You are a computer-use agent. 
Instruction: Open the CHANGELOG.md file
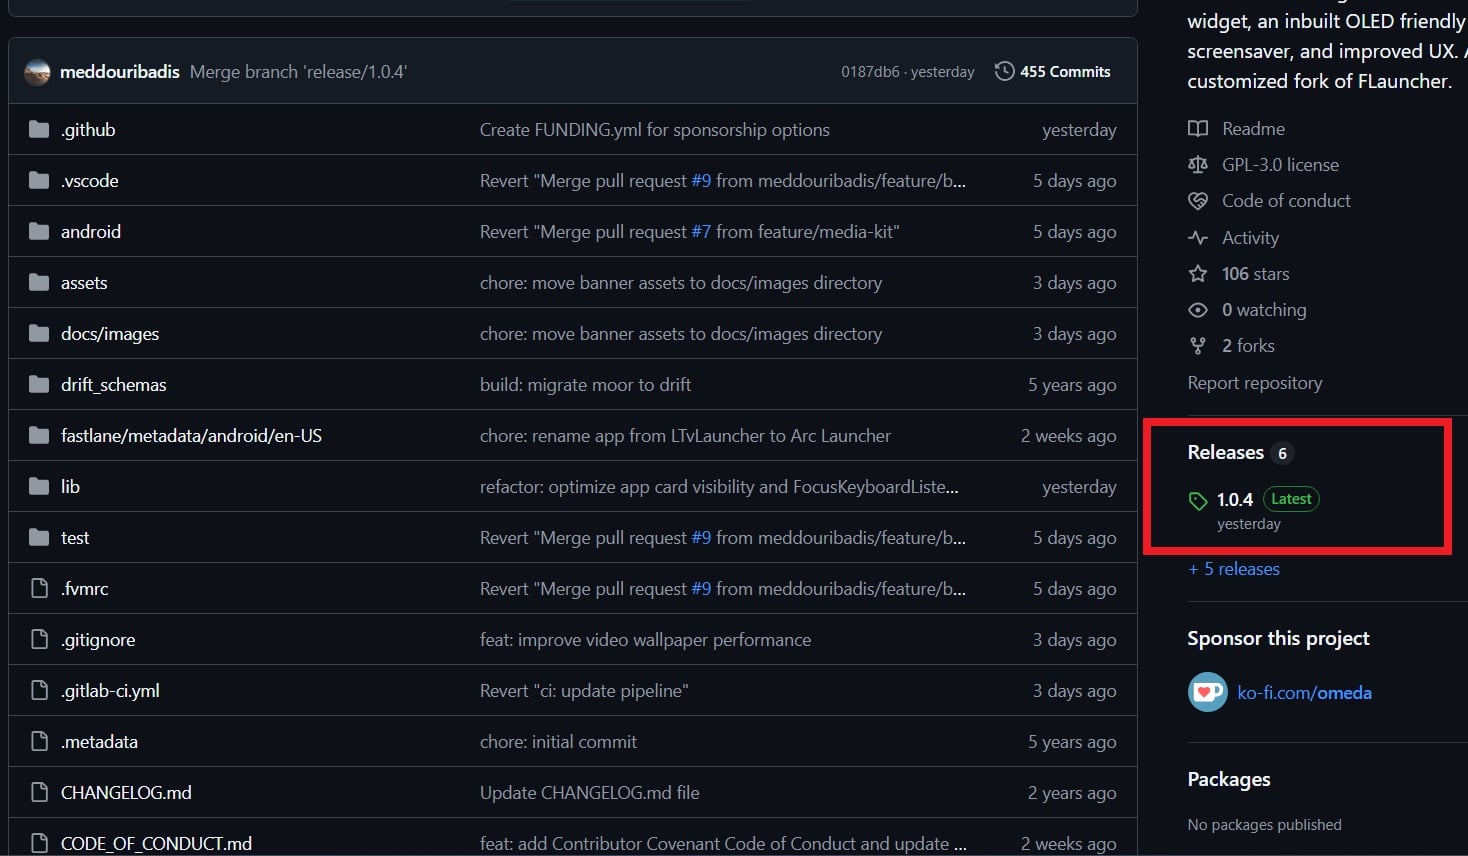pyautogui.click(x=126, y=793)
